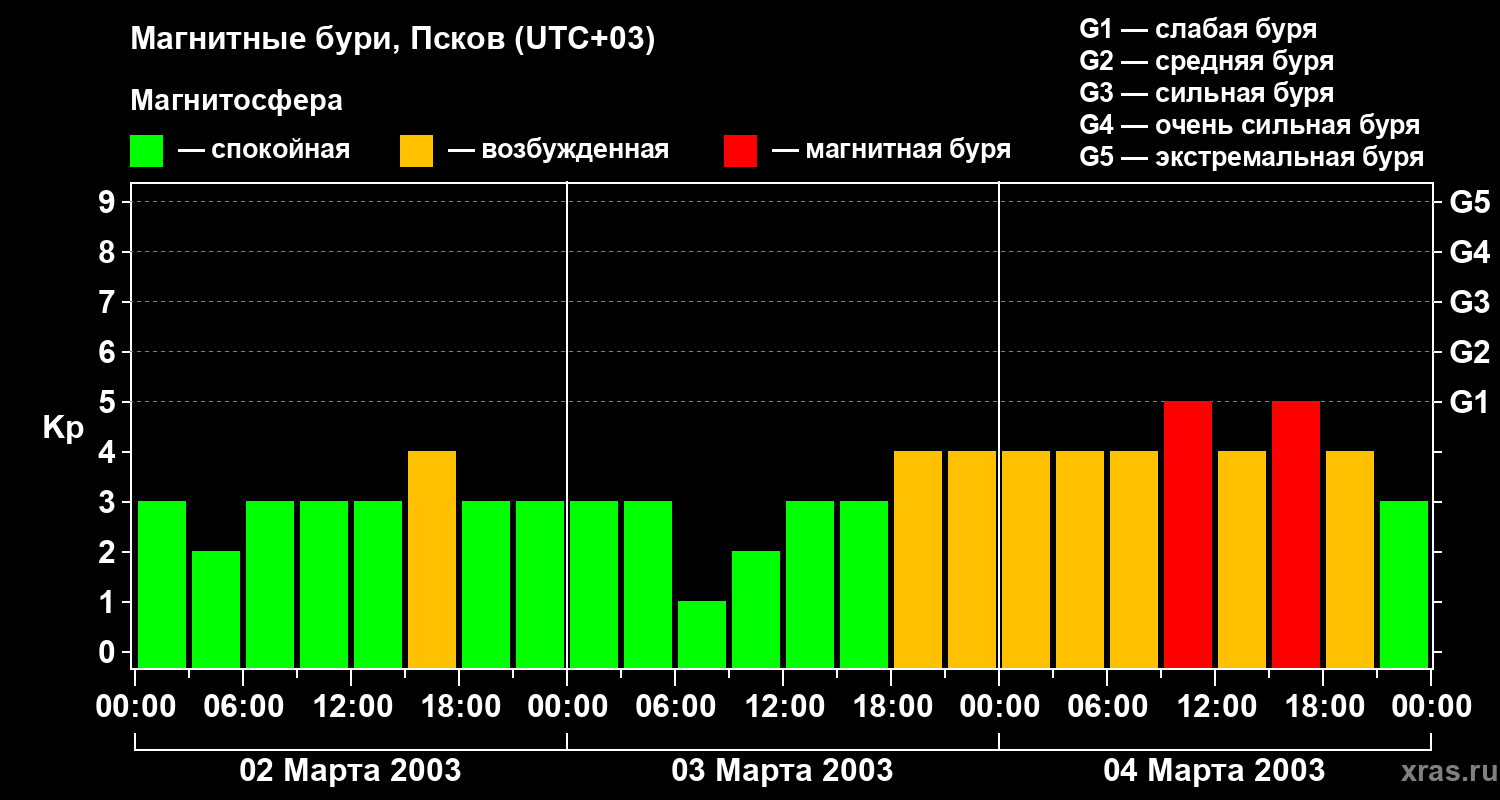The image size is (1500, 800).
Task: Click the red 'магнитная буря' legend swatch
Action: (x=740, y=151)
